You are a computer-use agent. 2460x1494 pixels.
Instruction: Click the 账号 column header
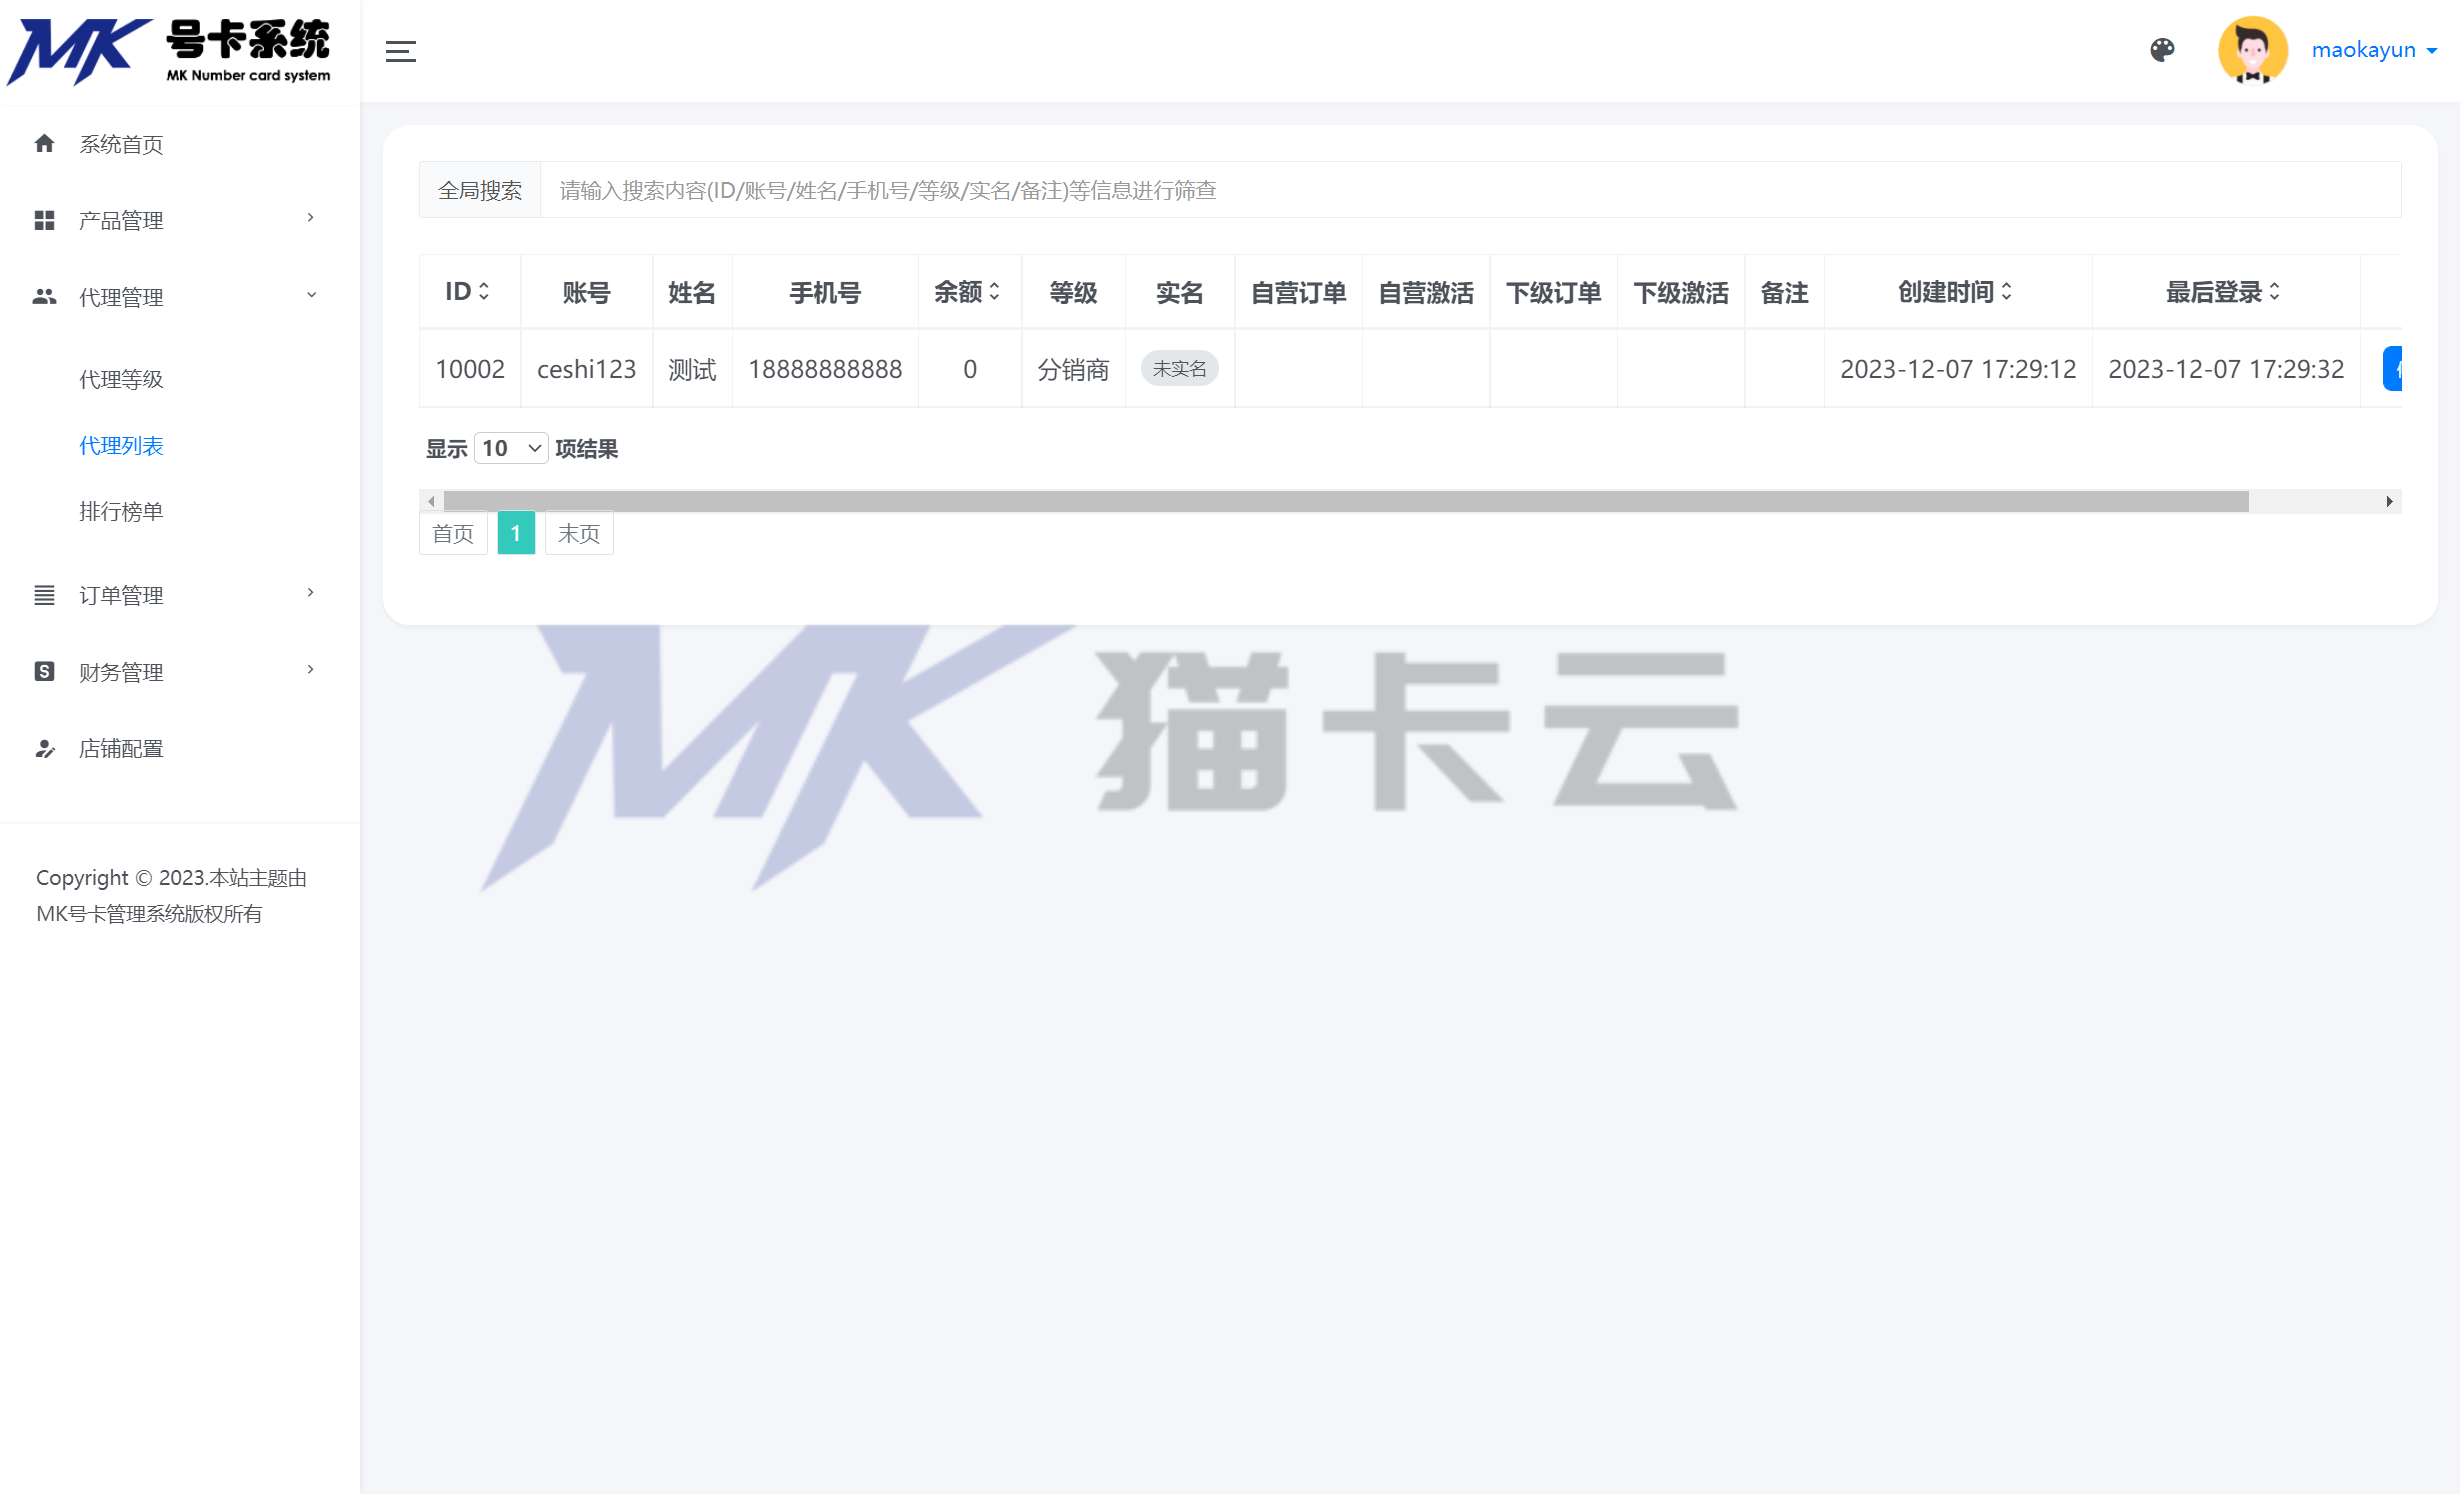[586, 292]
